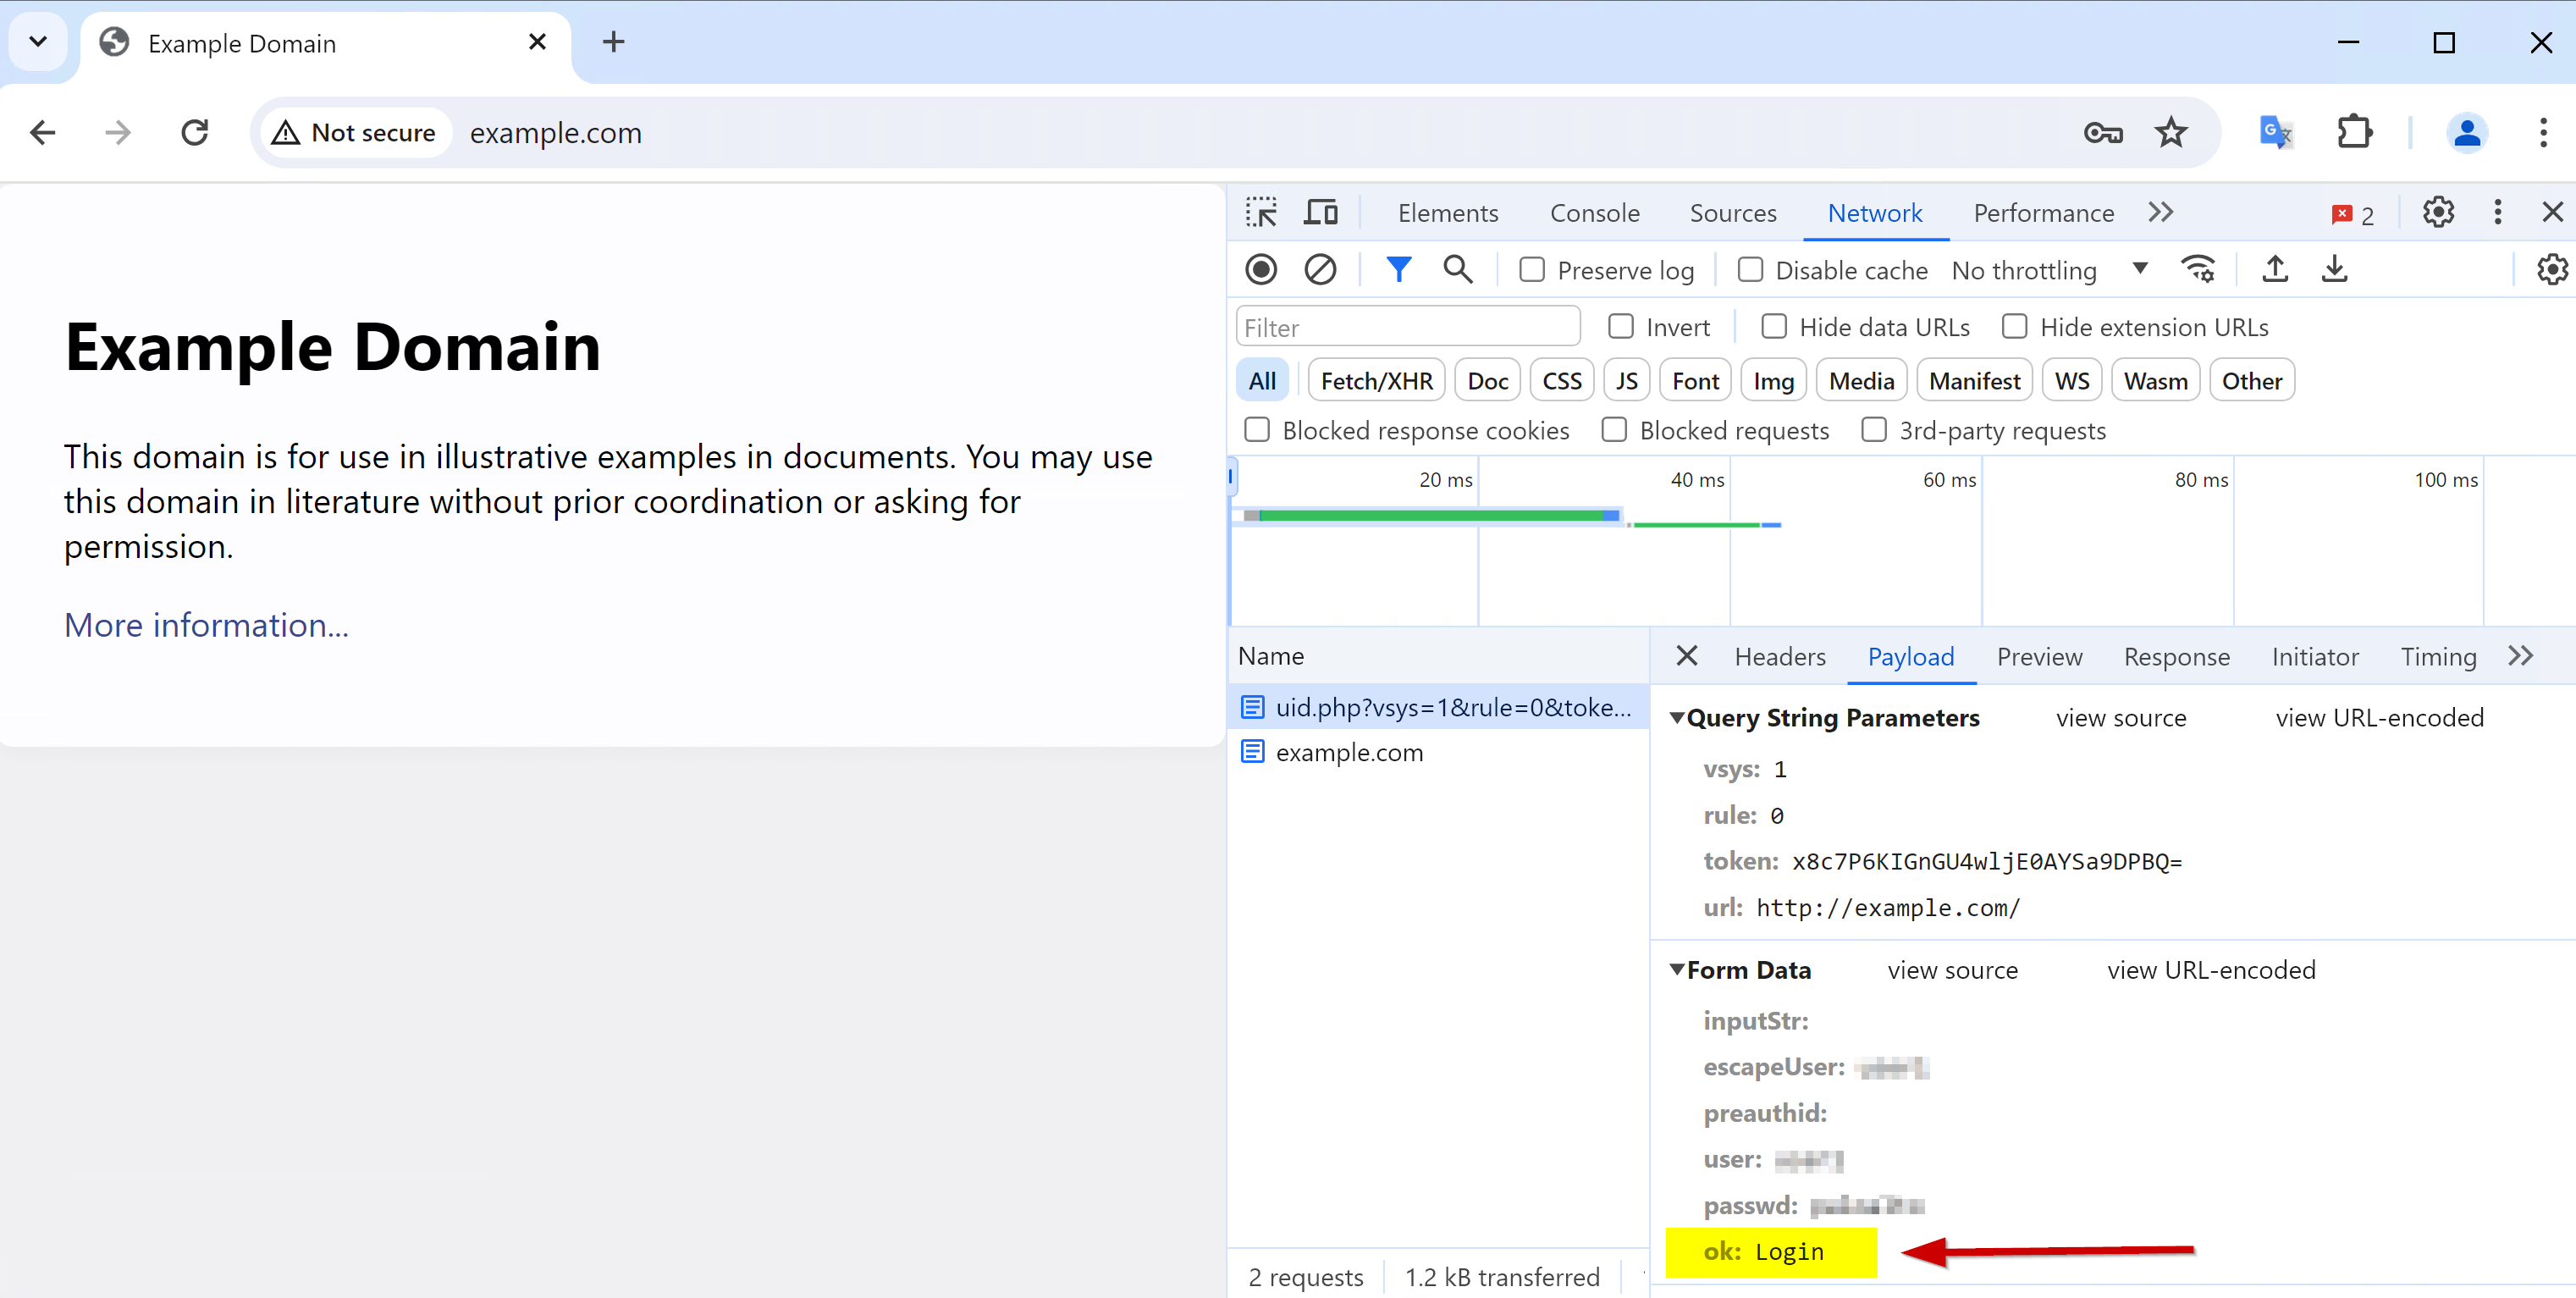Open the Headers tab of the request
Viewport: 2576px width, 1298px height.
tap(1779, 657)
